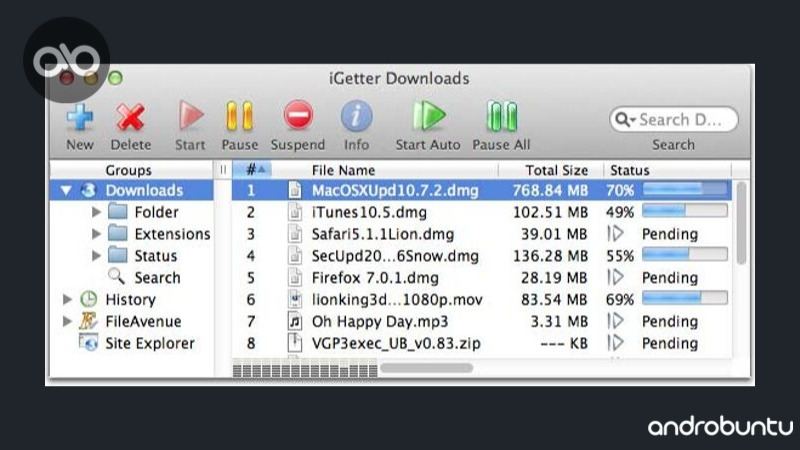Click the History clock icon

(x=89, y=299)
